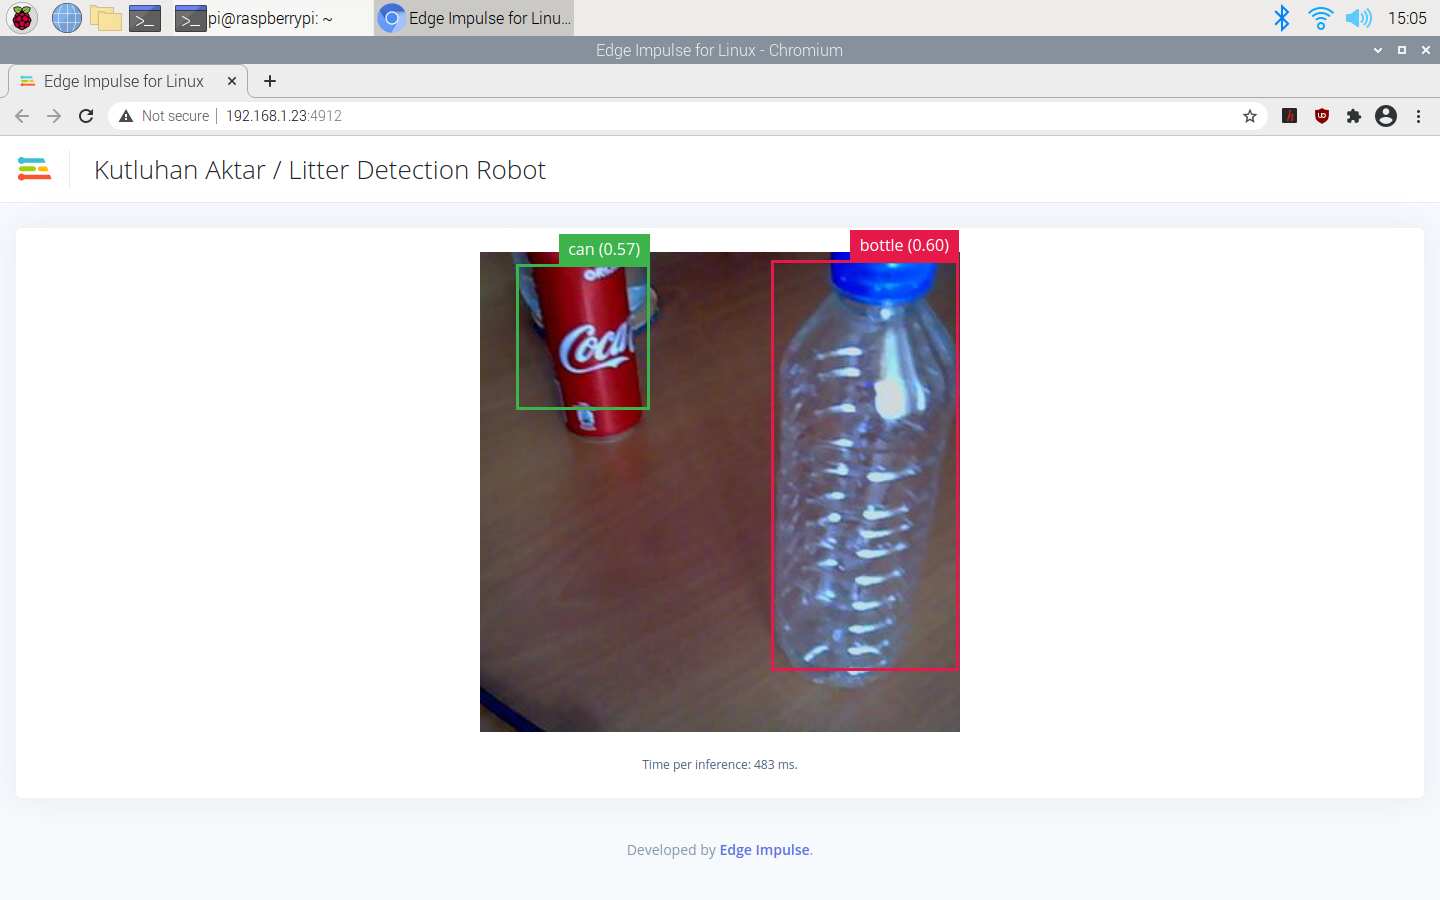
Task: Launch the Terminal from the taskbar launcher
Action: pos(145,18)
